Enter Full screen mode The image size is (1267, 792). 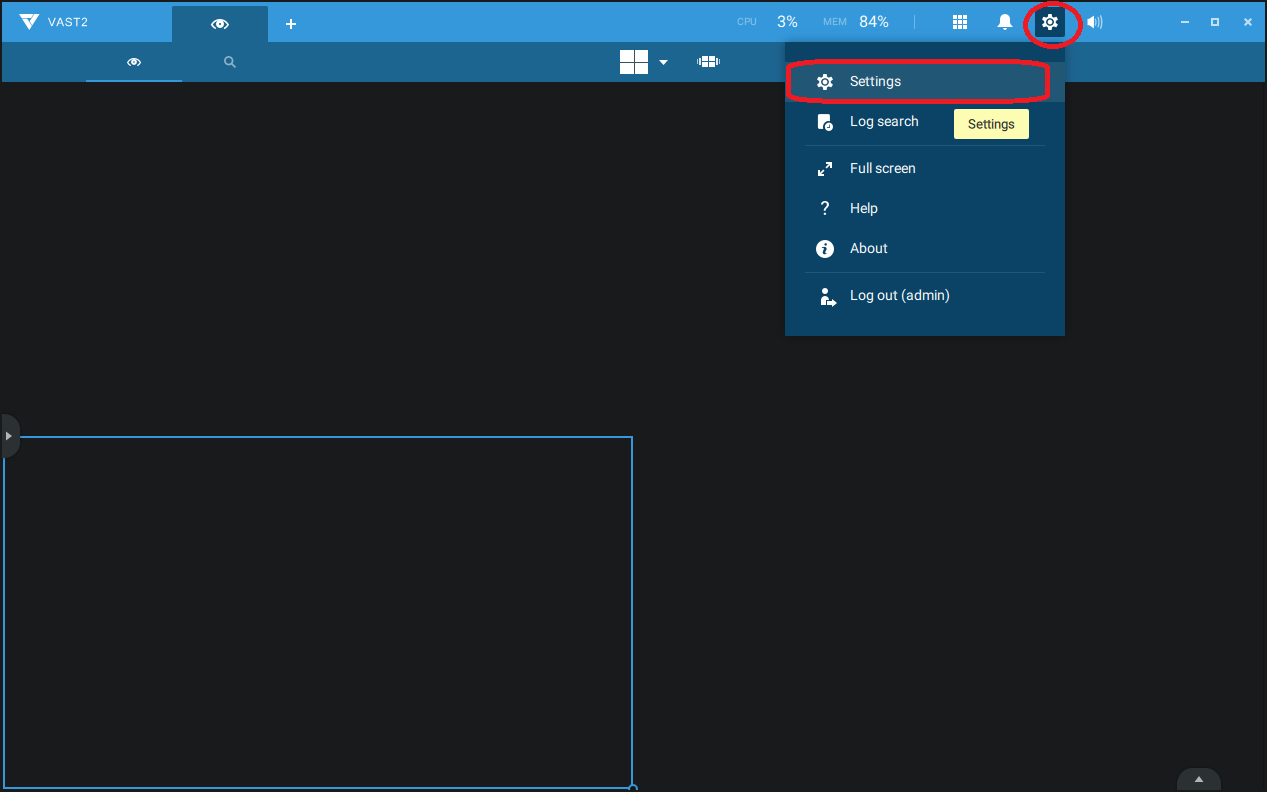[882, 169]
